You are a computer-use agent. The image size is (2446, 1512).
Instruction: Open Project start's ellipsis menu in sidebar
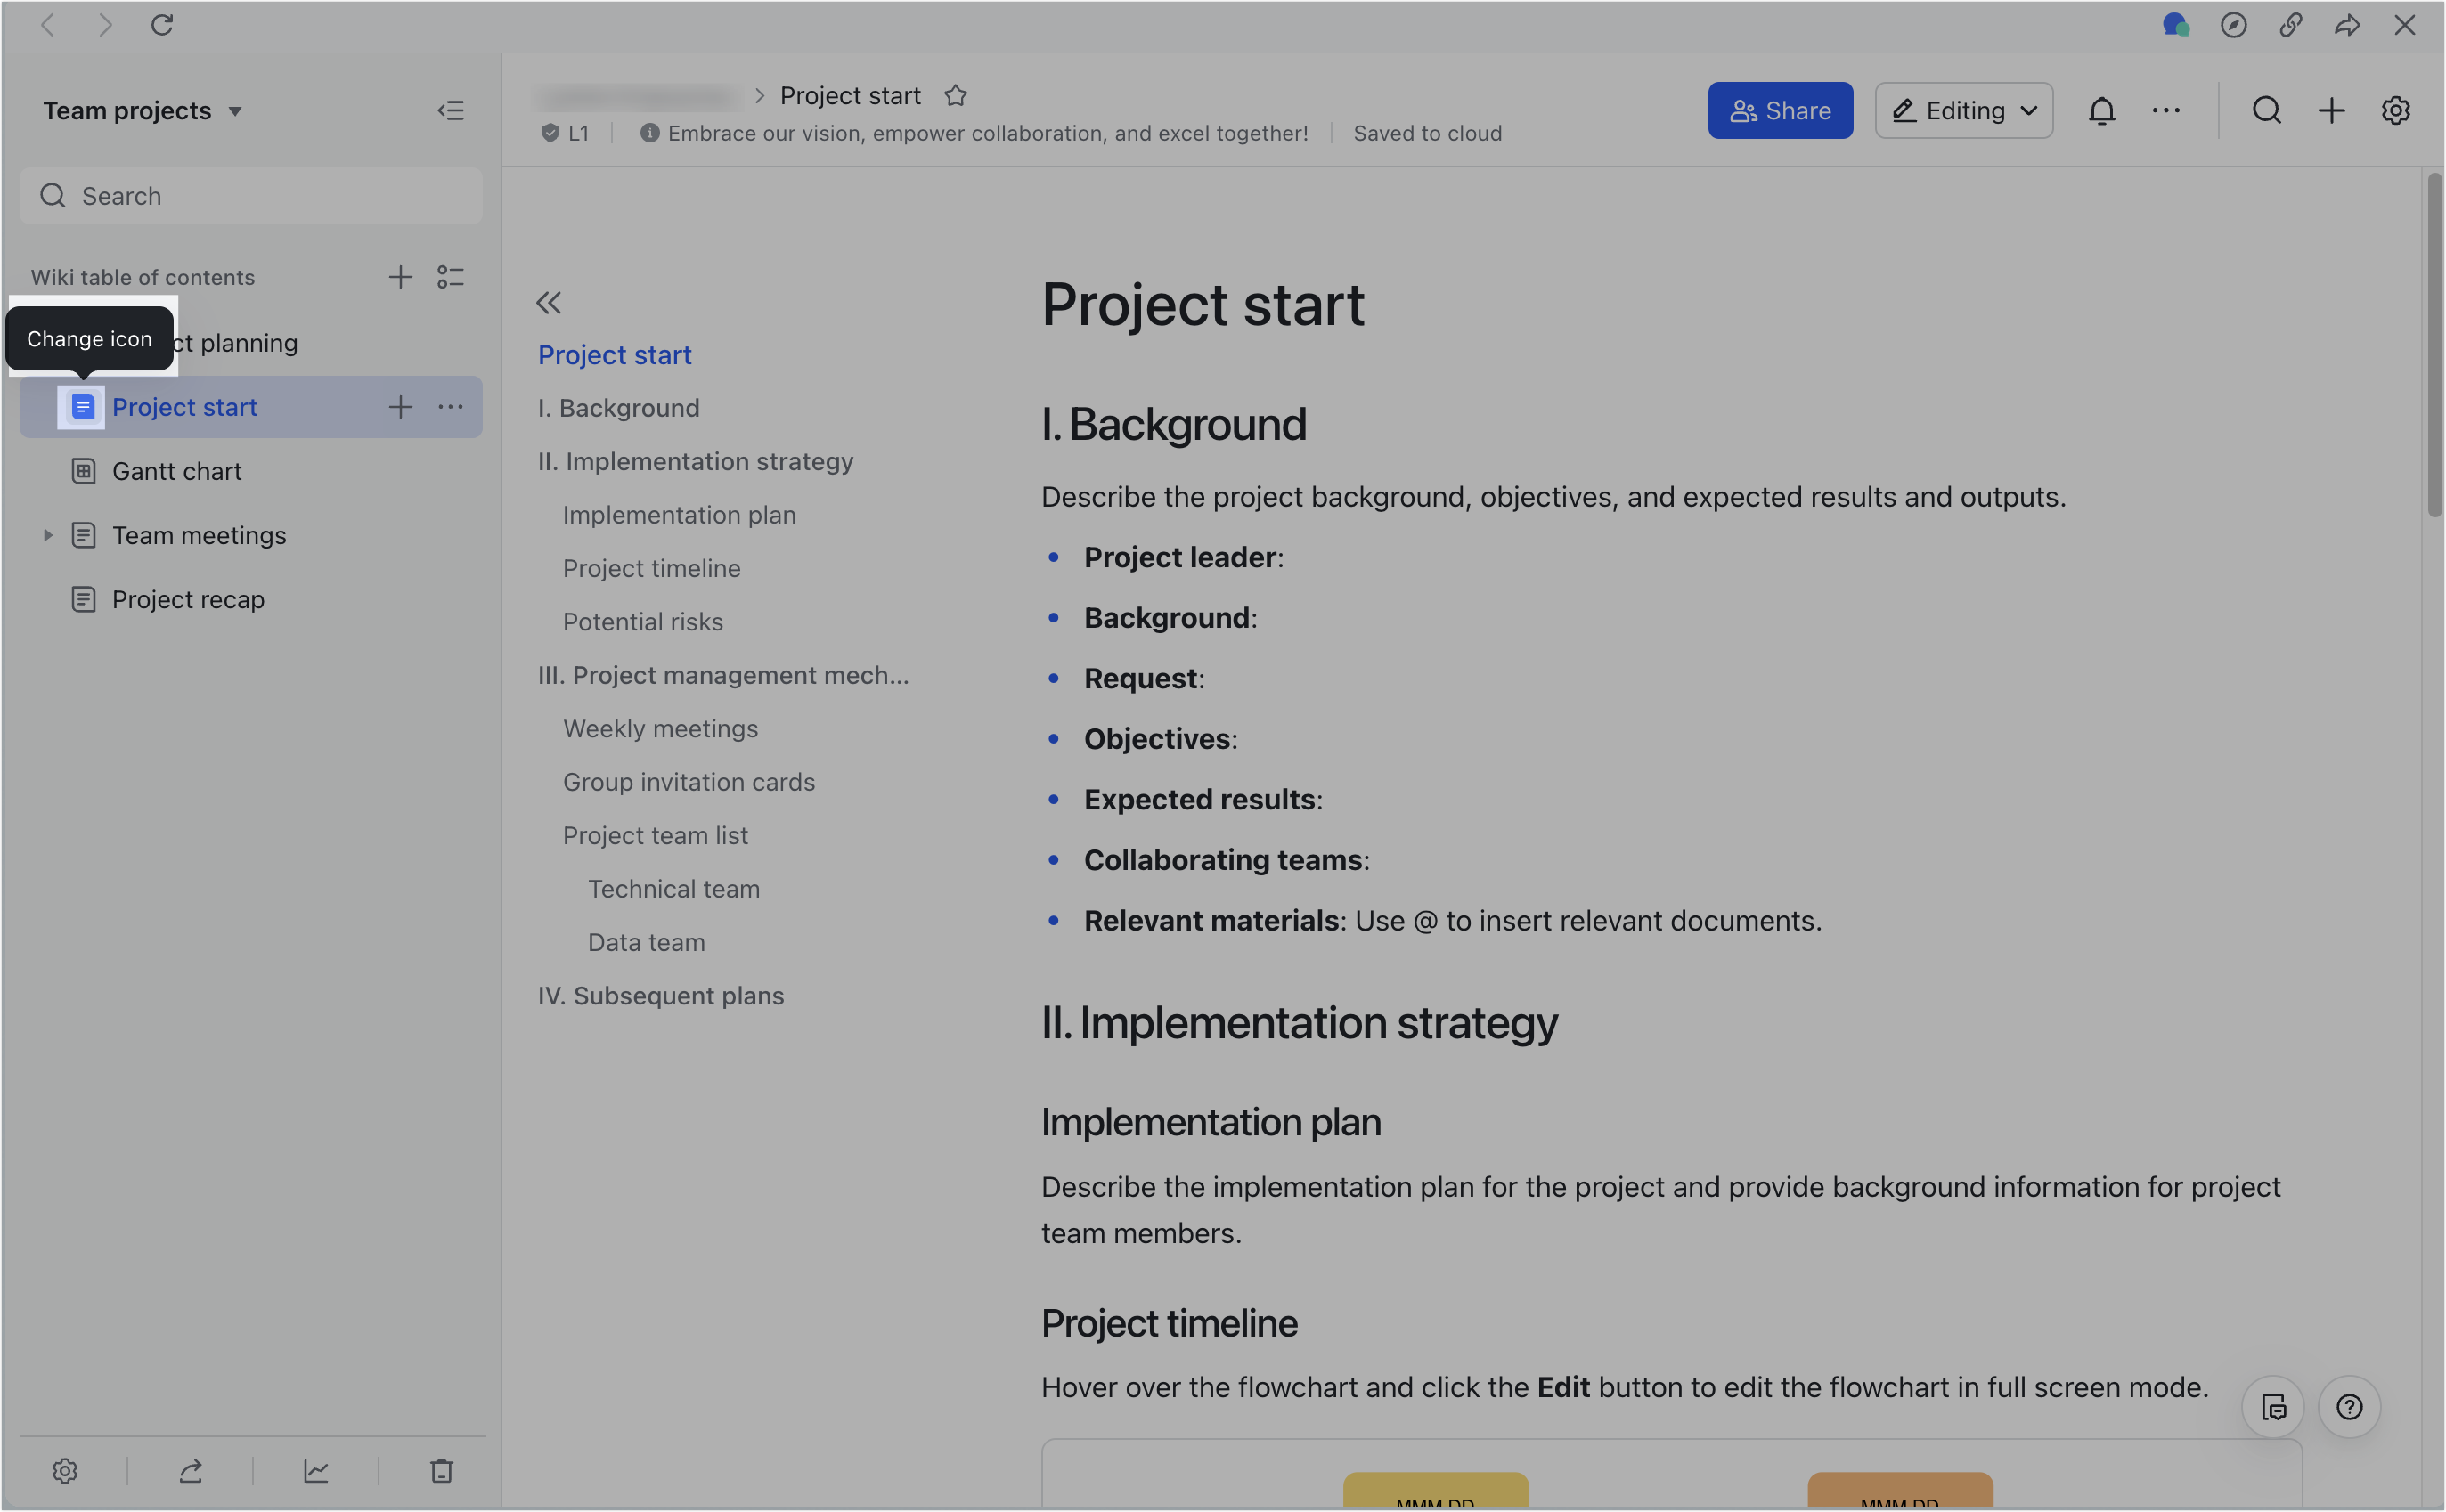pyautogui.click(x=451, y=407)
